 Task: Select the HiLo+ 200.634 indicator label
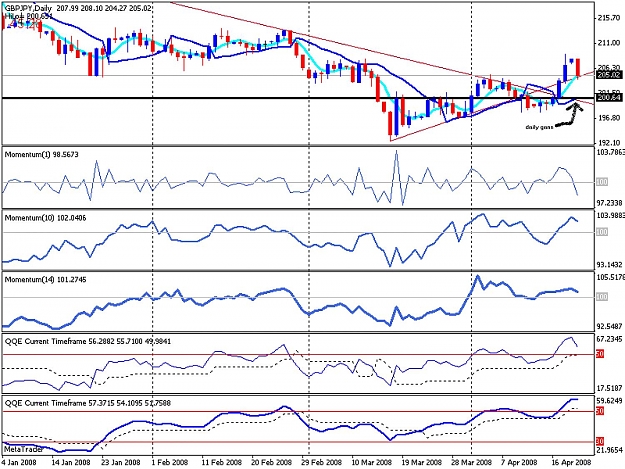coord(28,16)
